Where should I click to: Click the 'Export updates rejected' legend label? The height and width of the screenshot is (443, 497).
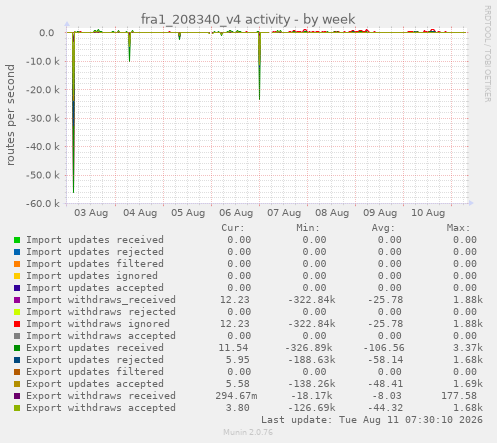tap(95, 360)
